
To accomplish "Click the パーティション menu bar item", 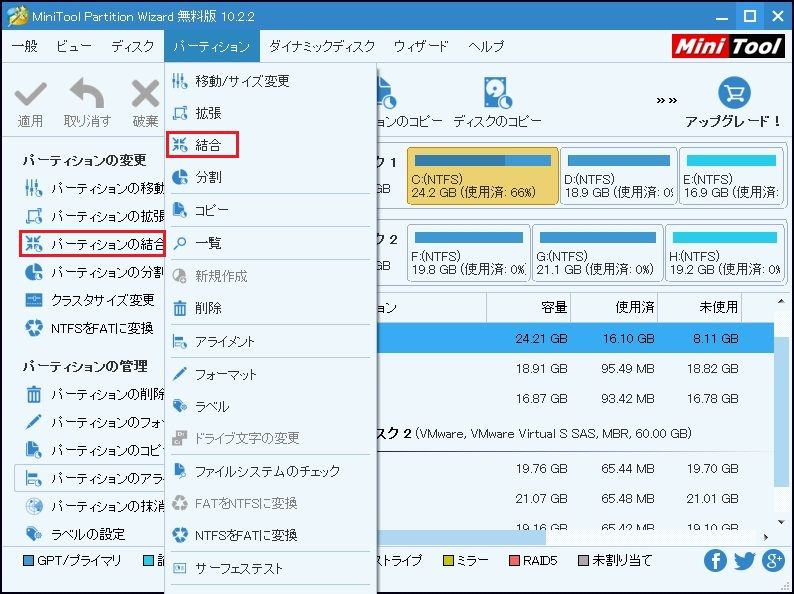I will click(212, 46).
